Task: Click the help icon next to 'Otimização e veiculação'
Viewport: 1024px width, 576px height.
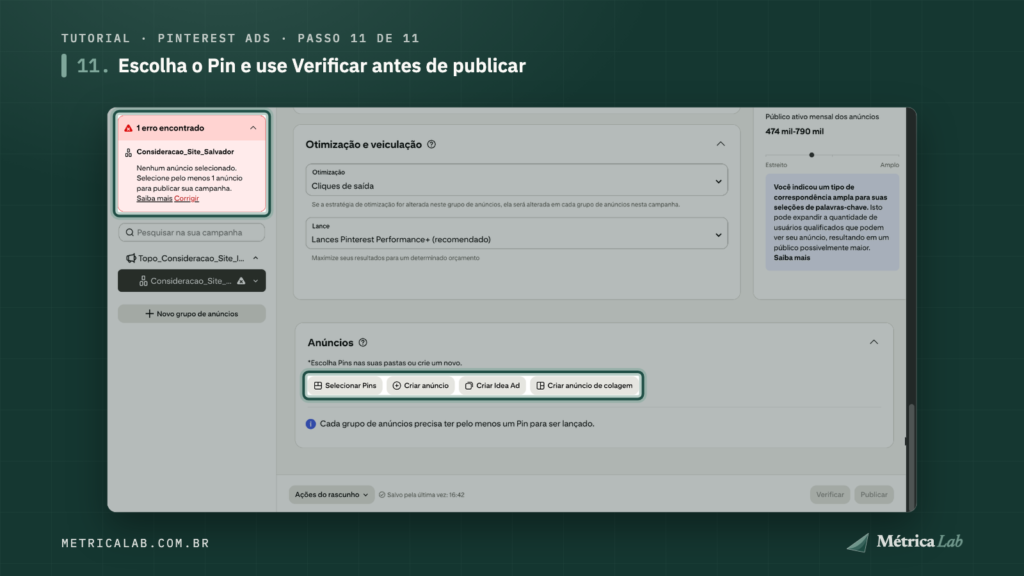Action: point(431,144)
